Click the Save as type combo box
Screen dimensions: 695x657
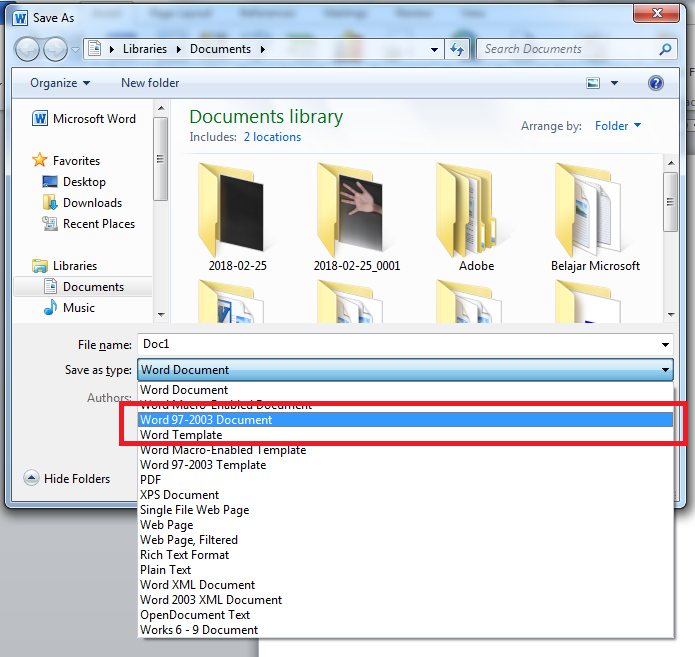tap(405, 370)
